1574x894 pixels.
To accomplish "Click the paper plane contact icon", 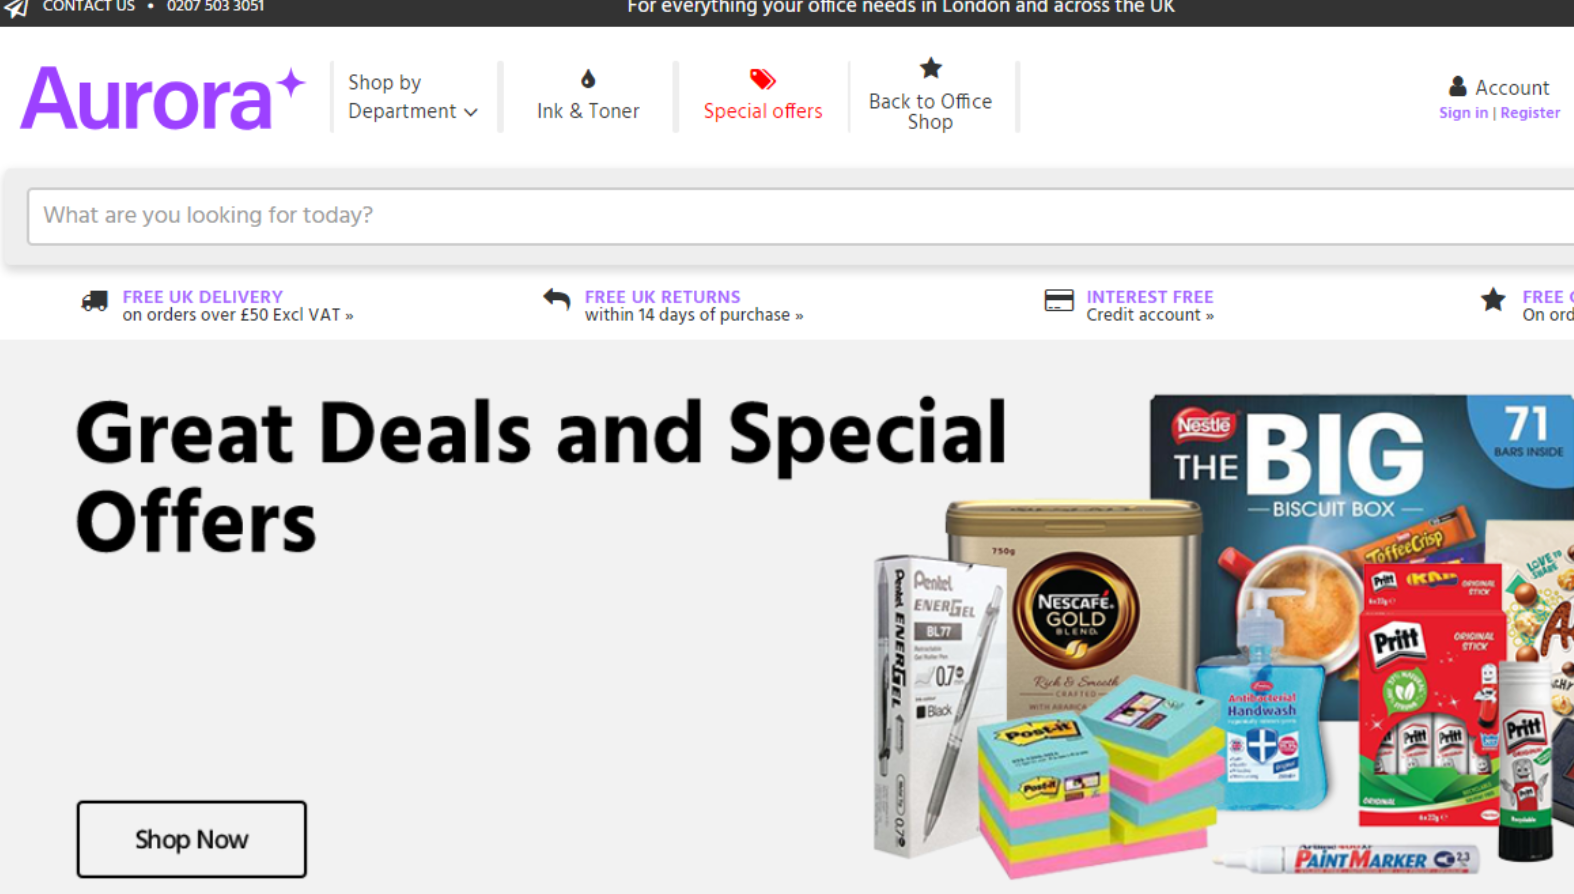I will click(15, 8).
